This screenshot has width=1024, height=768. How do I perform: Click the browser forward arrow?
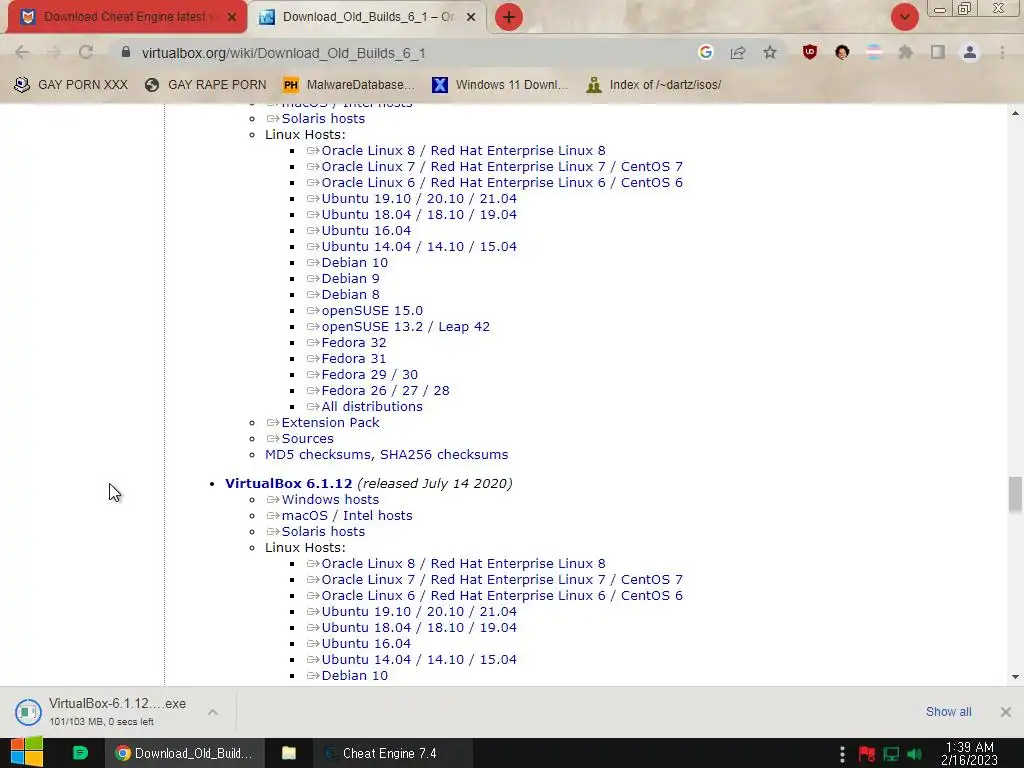point(54,53)
